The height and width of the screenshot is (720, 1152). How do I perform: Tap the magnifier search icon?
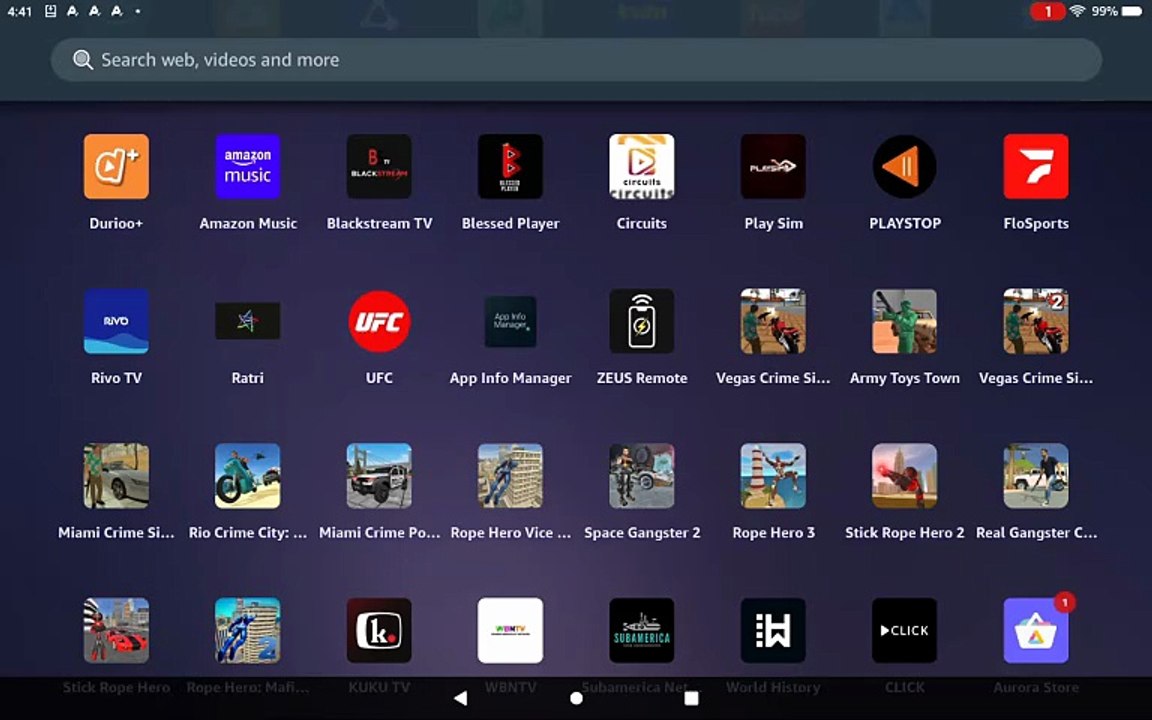[x=83, y=60]
